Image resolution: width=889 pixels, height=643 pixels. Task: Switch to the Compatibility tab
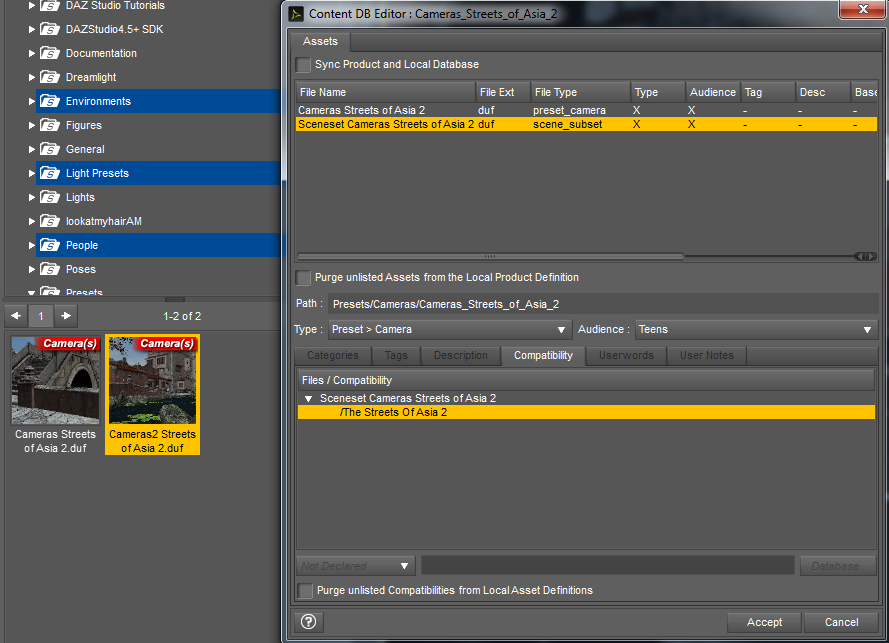click(x=543, y=356)
